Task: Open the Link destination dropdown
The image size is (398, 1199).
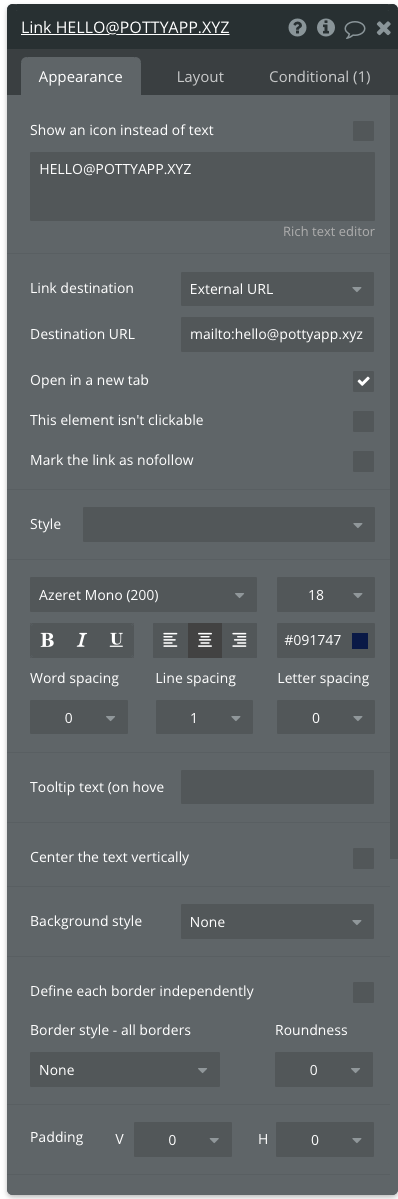Action: (x=277, y=289)
